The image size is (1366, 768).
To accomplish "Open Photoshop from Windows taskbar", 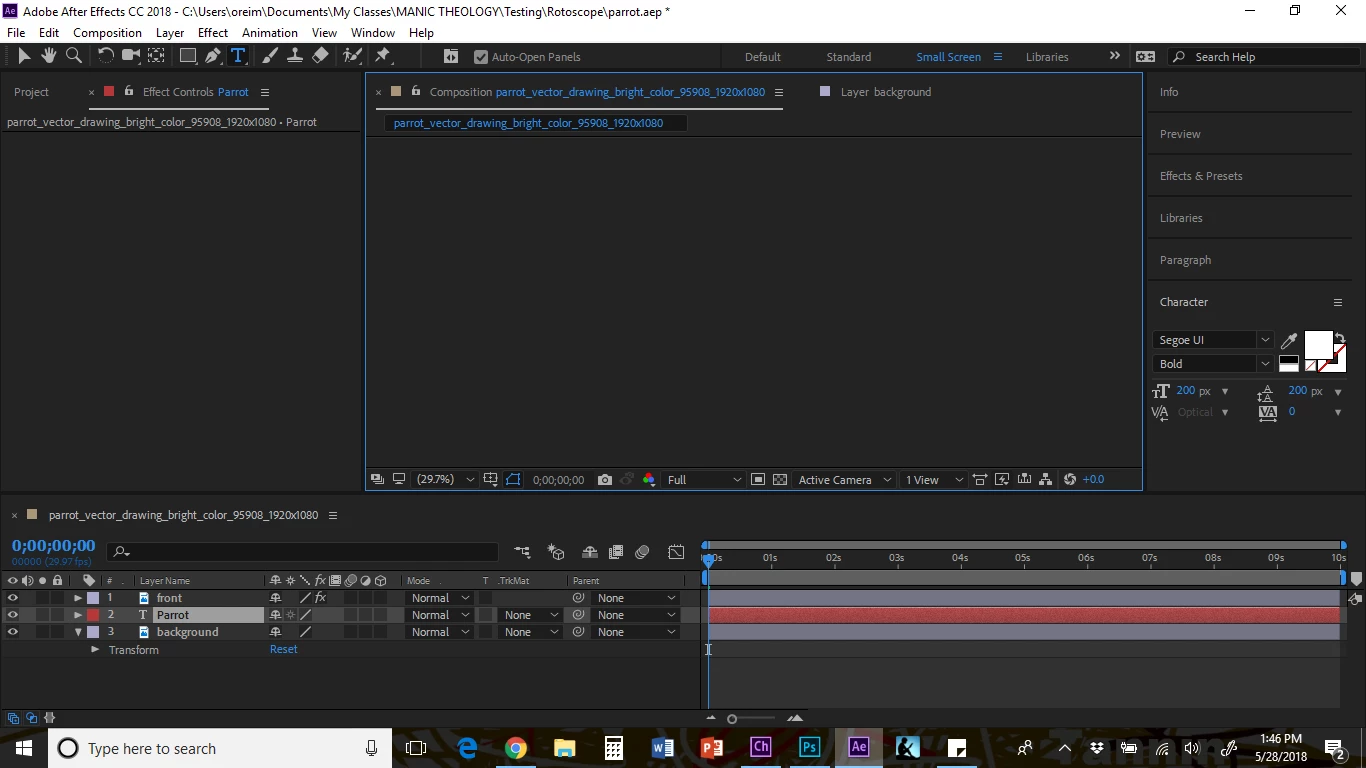I will tap(810, 747).
